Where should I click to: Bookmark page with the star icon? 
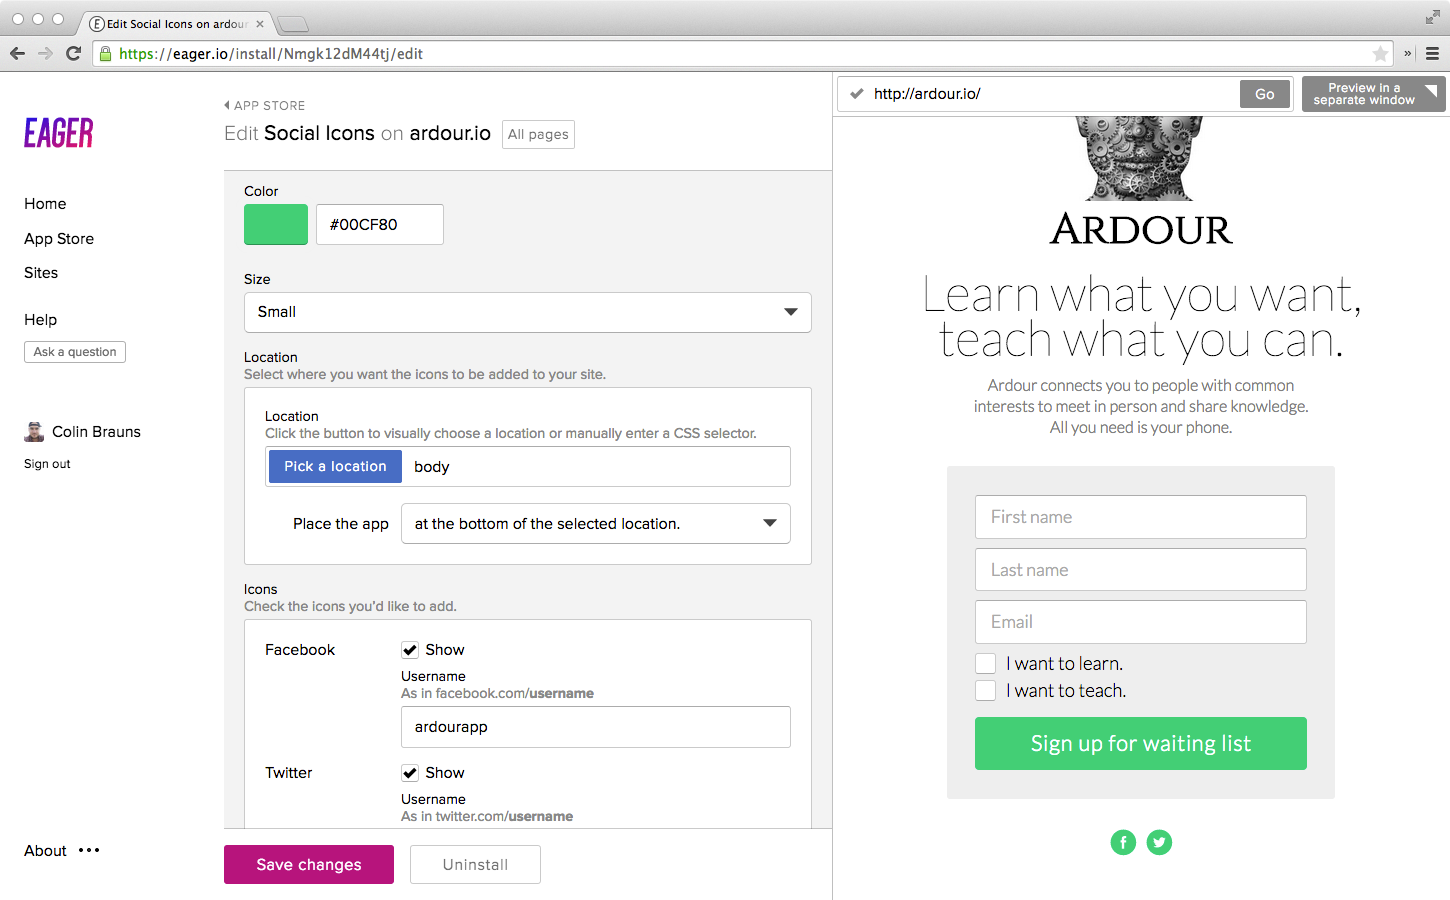click(1380, 54)
